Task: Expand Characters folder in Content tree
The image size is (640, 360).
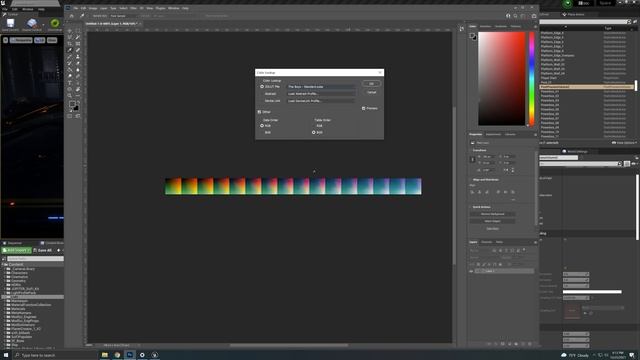Action: coord(5,273)
